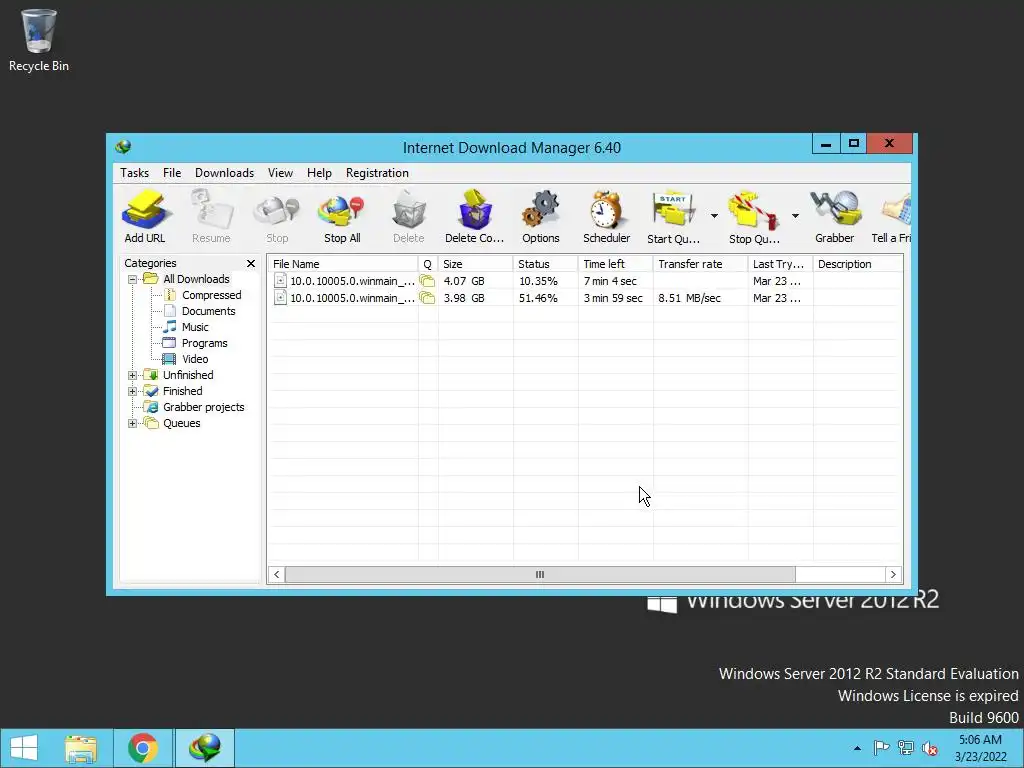
Task: Launch the Grabber tool icon
Action: 835,217
